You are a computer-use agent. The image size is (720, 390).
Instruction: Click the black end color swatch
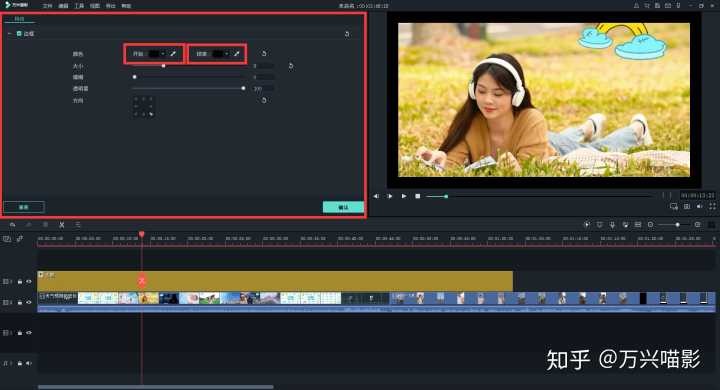[x=218, y=54]
